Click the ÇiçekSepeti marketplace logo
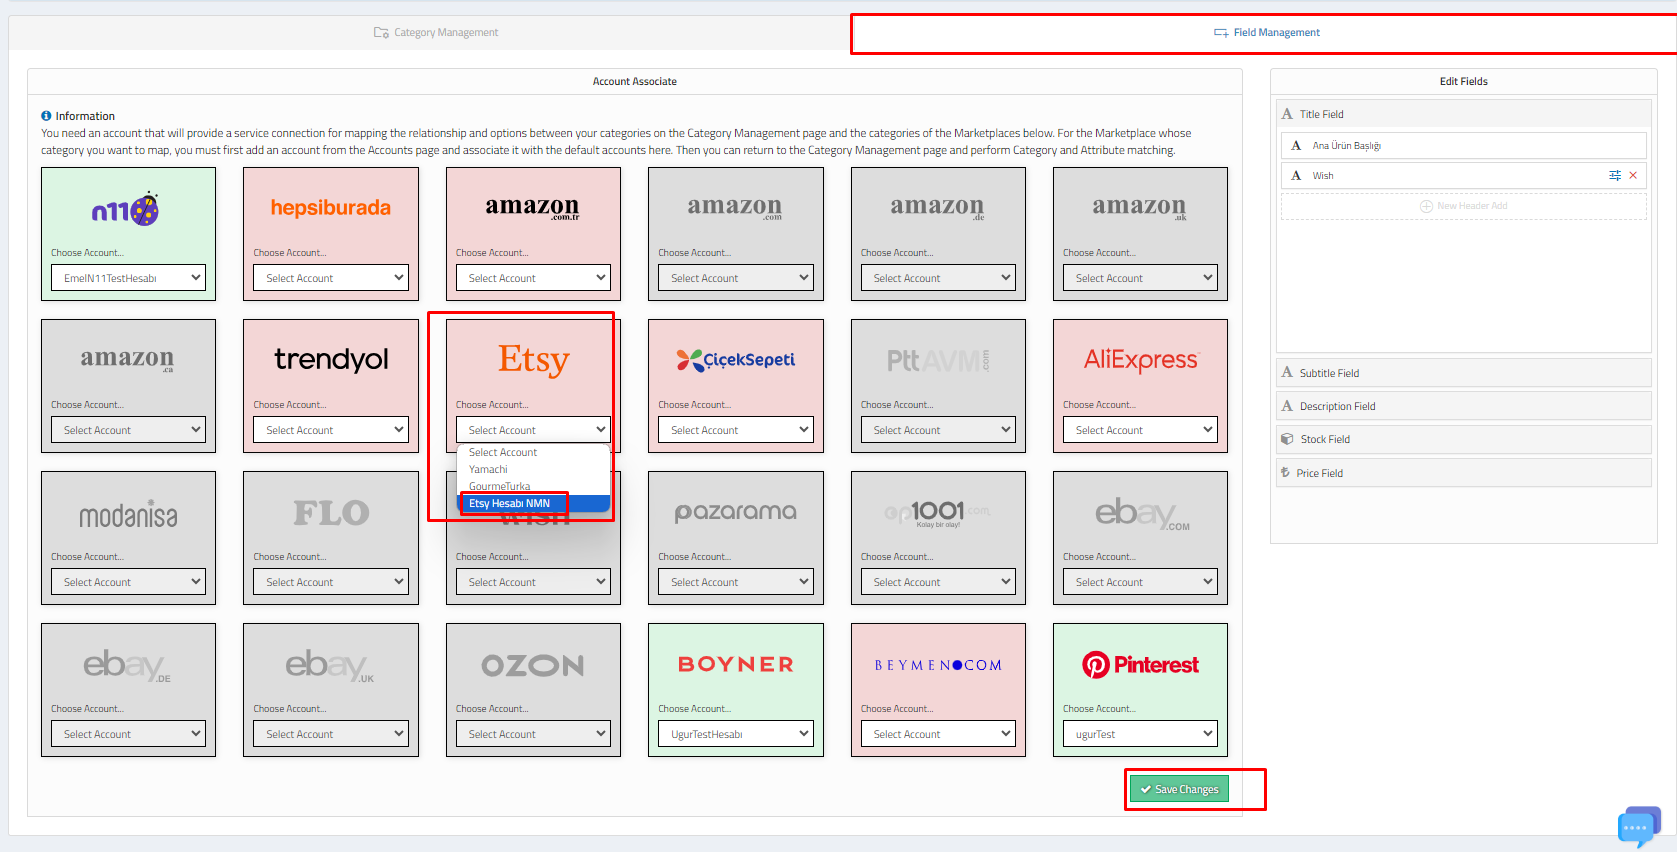 tap(735, 360)
